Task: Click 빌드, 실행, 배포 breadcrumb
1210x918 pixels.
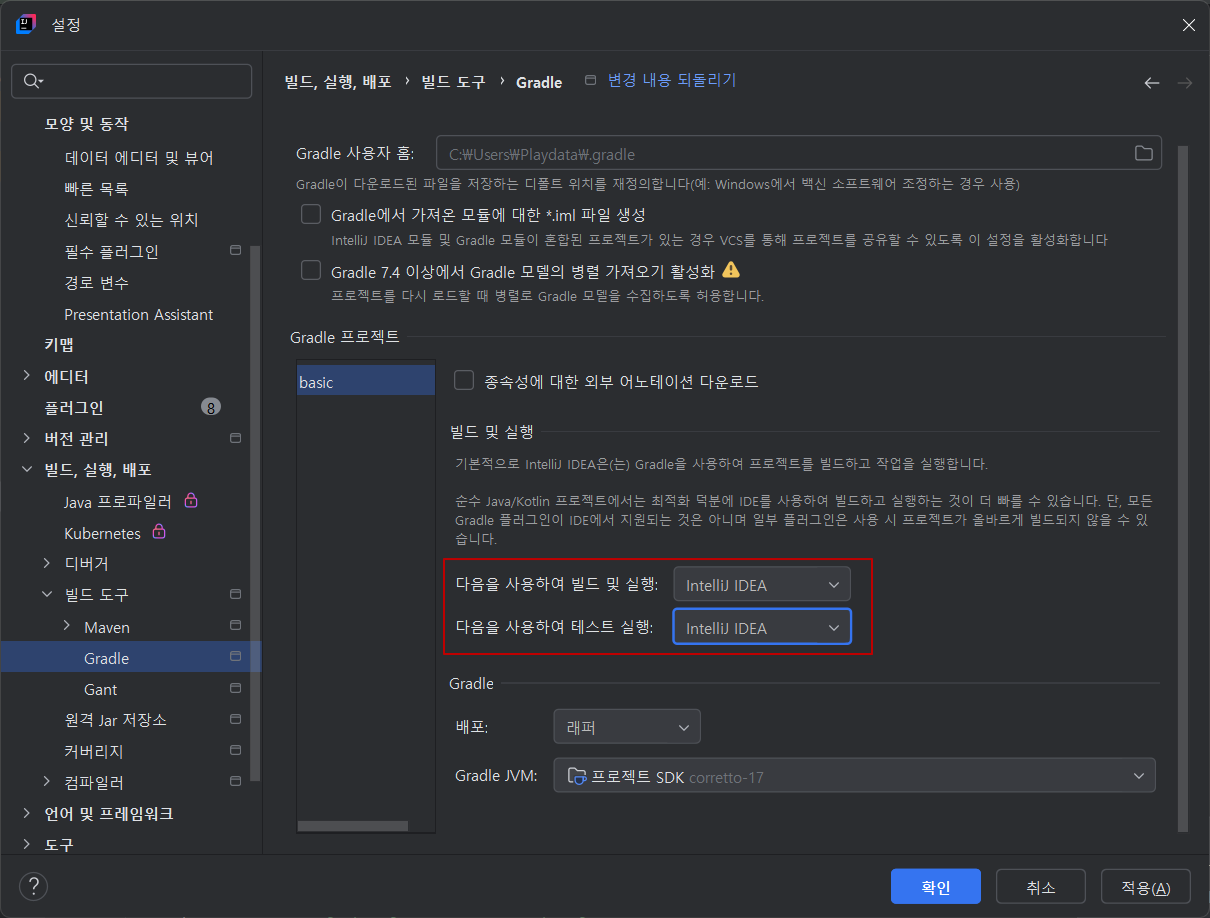Action: [338, 82]
